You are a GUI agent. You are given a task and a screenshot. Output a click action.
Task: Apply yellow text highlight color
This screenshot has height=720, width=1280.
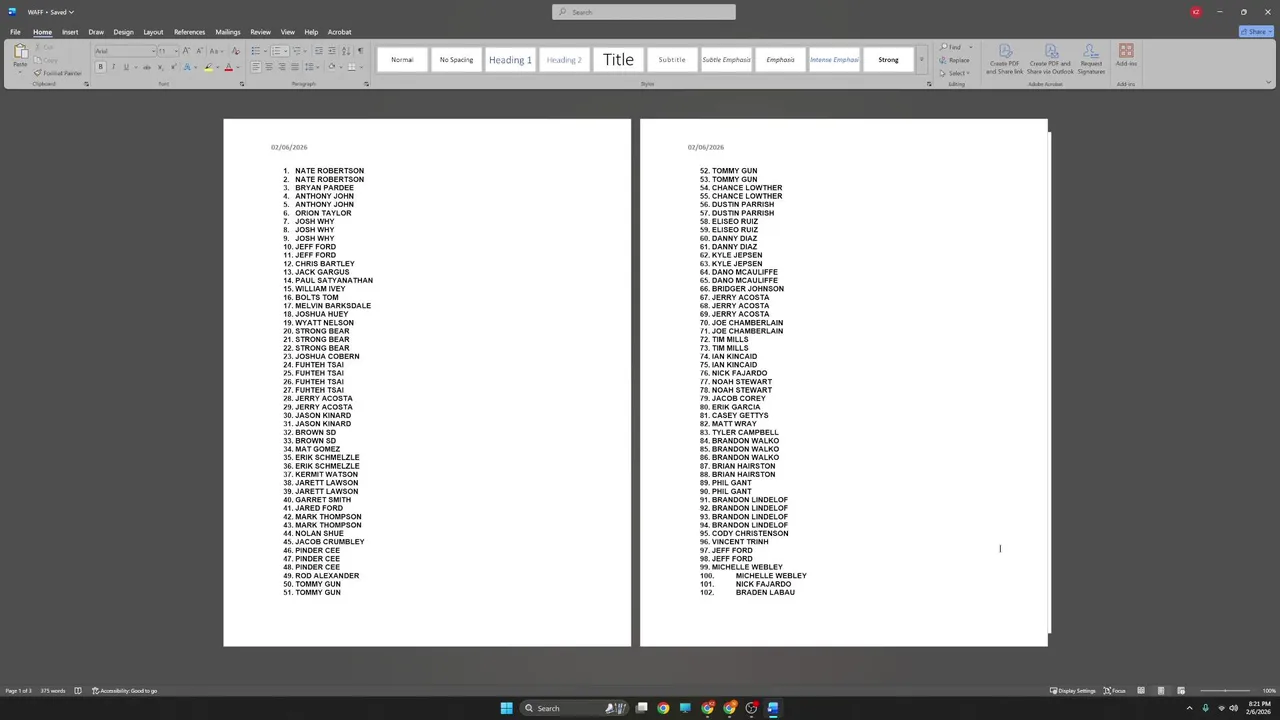[x=209, y=67]
